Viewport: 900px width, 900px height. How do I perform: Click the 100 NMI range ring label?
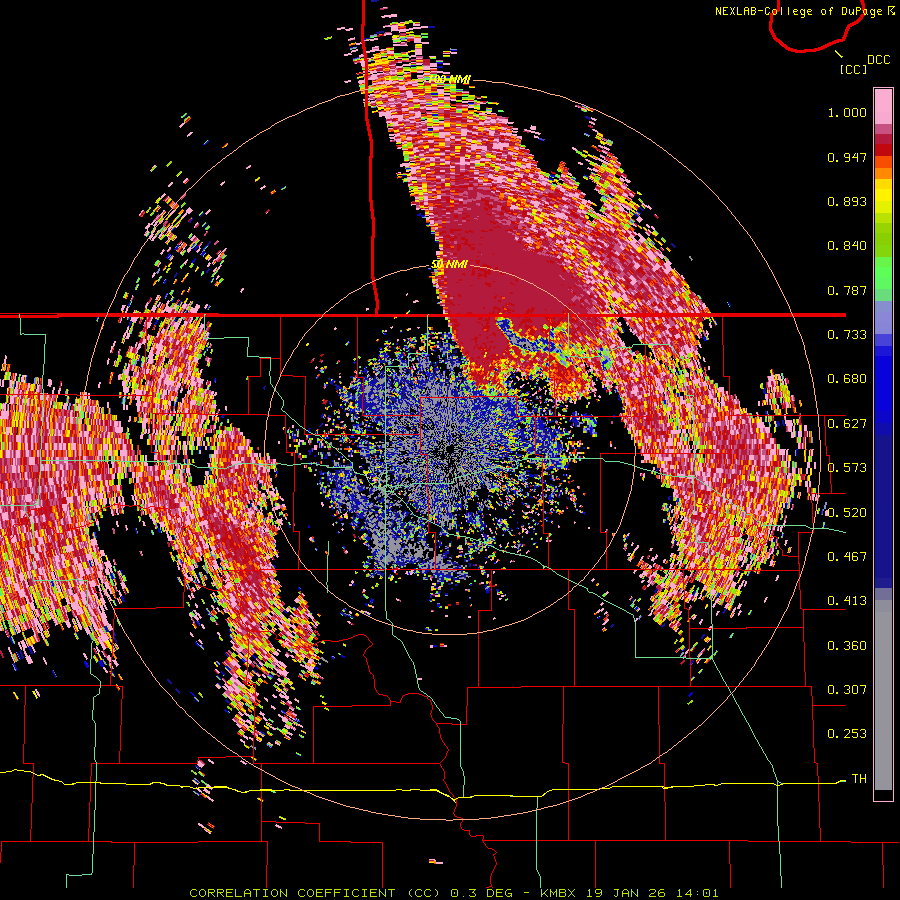pyautogui.click(x=450, y=79)
